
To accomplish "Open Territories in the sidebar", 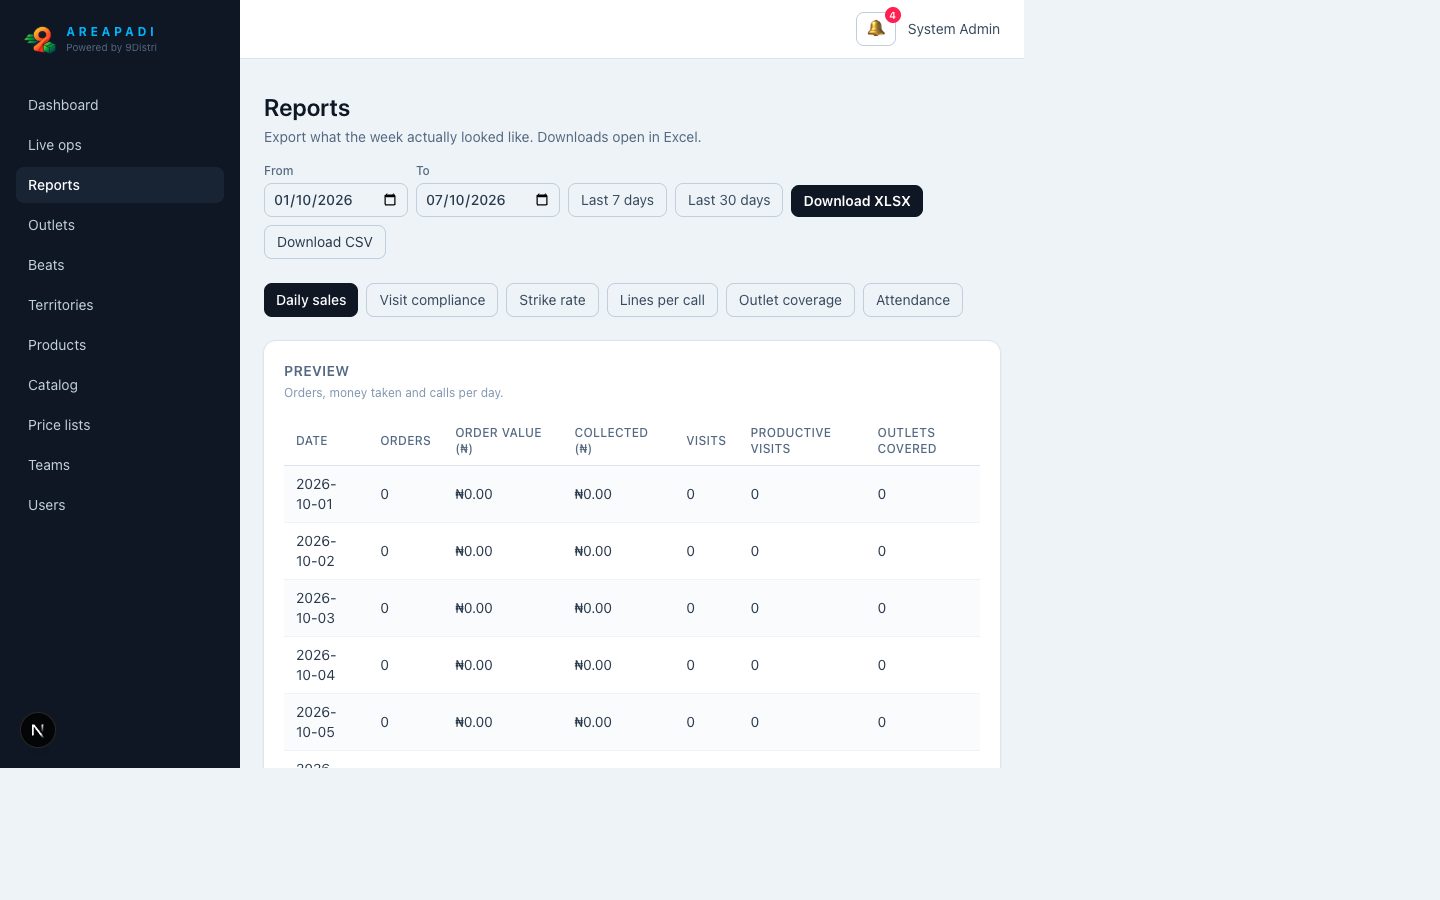I will click(x=120, y=305).
